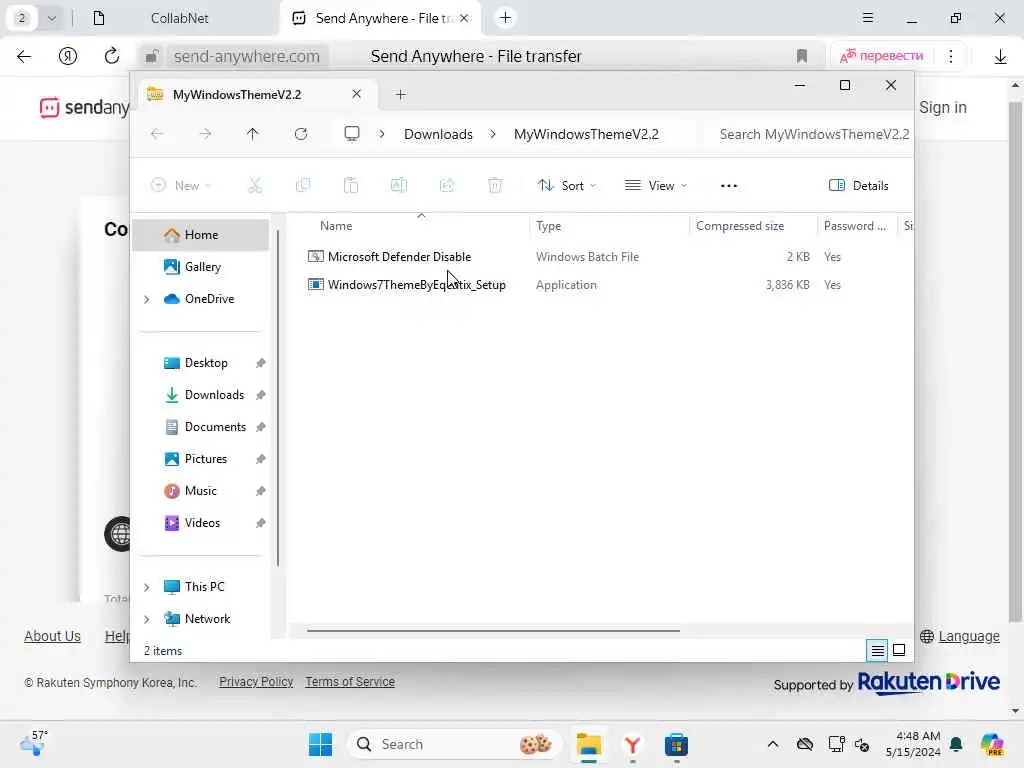Screen dimensions: 1024x768
Task: Open the browser page options kebab menu
Action: 951,56
